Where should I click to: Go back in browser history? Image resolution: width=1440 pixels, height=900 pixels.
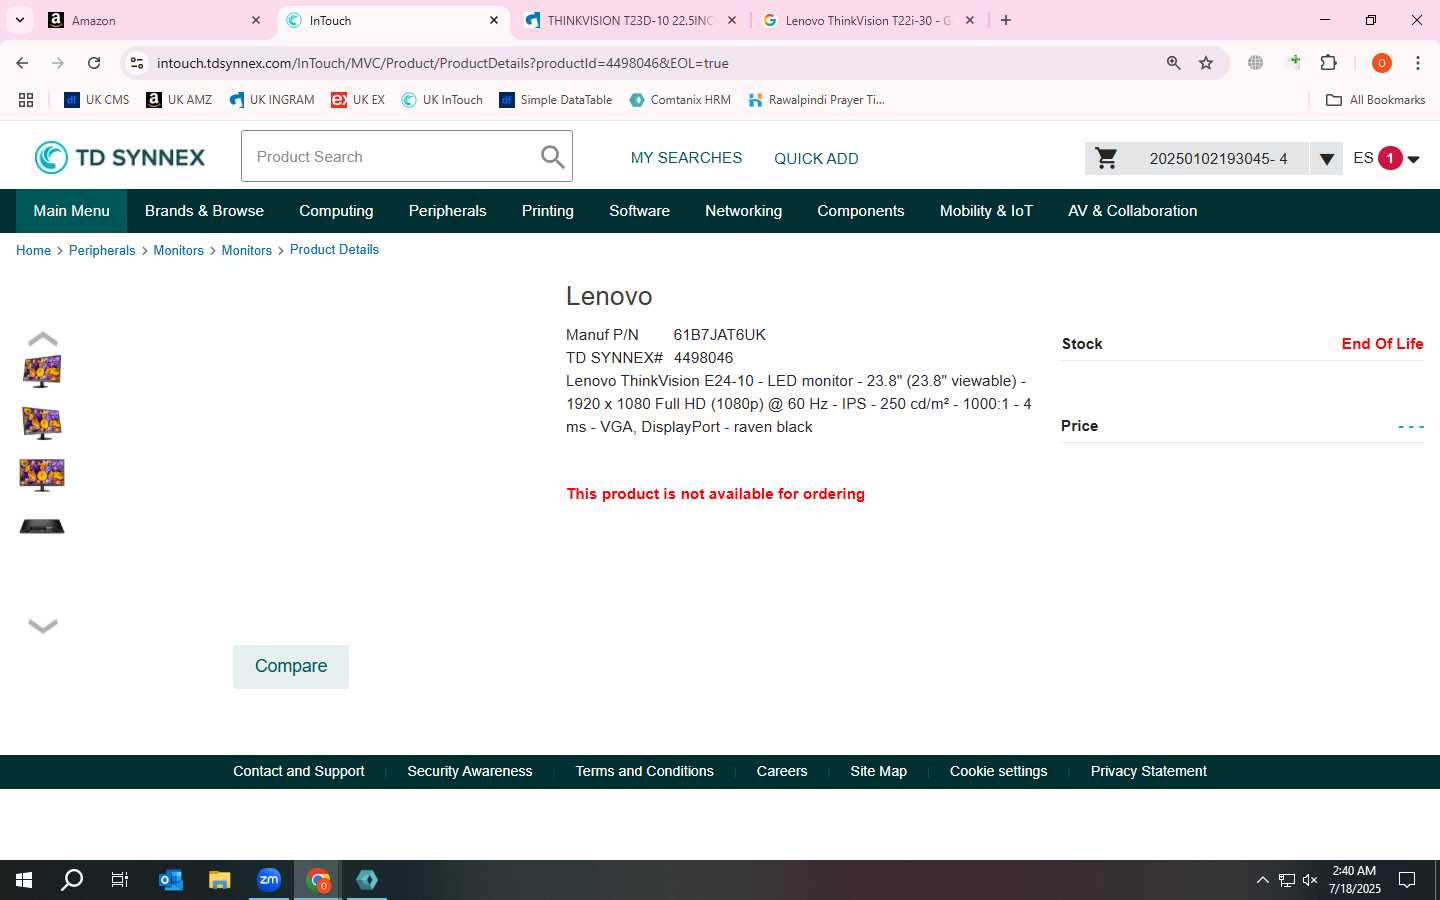(x=22, y=63)
